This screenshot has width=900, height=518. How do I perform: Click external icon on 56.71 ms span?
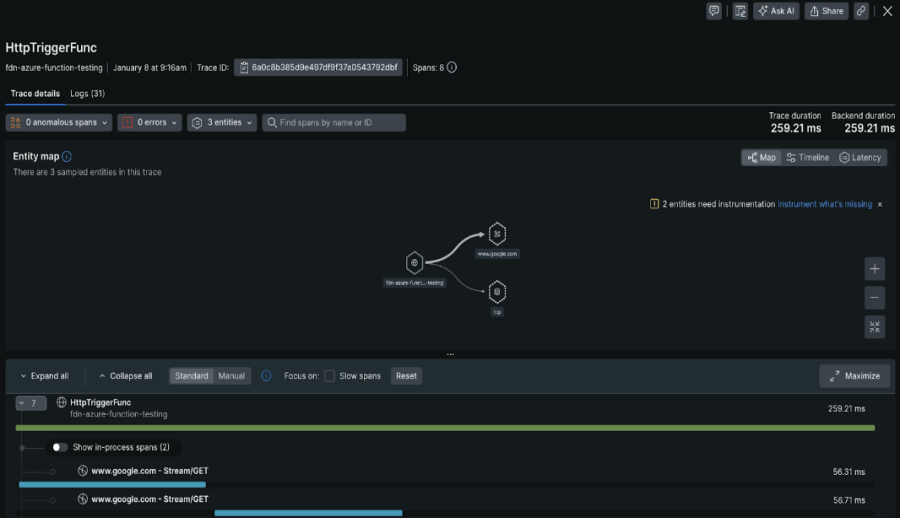(x=83, y=499)
